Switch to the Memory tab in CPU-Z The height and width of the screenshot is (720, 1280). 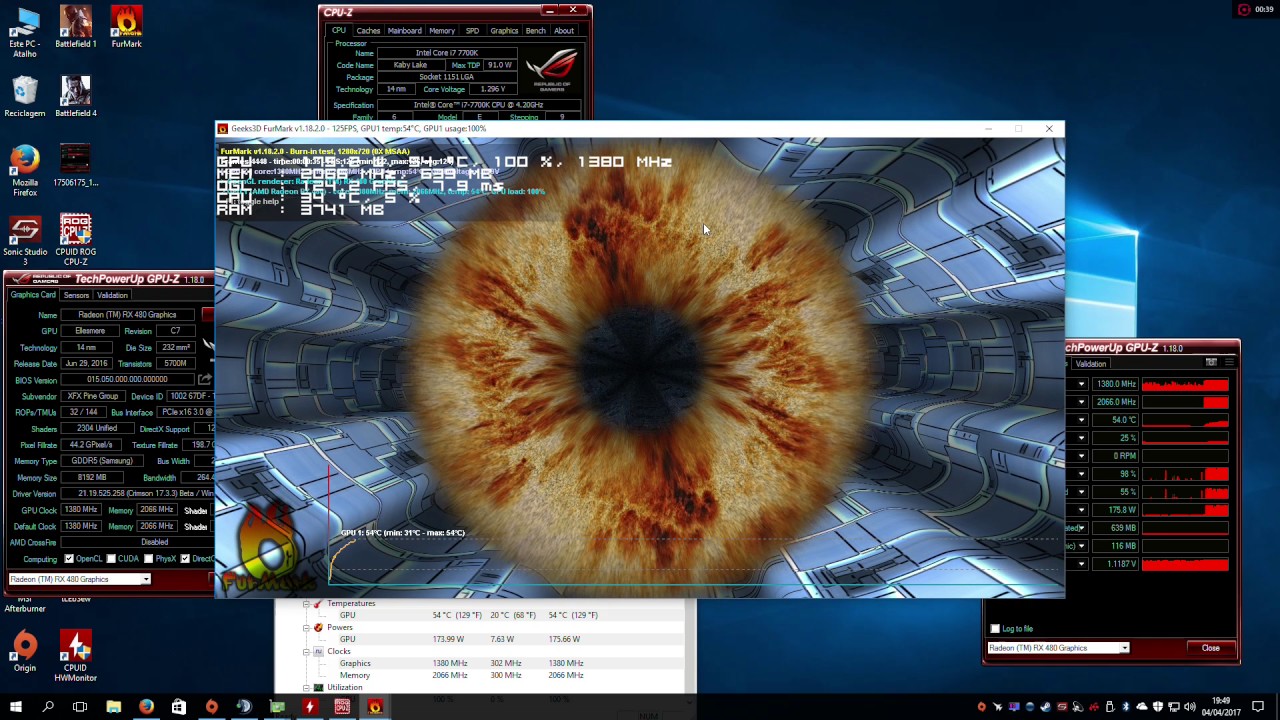tap(442, 31)
